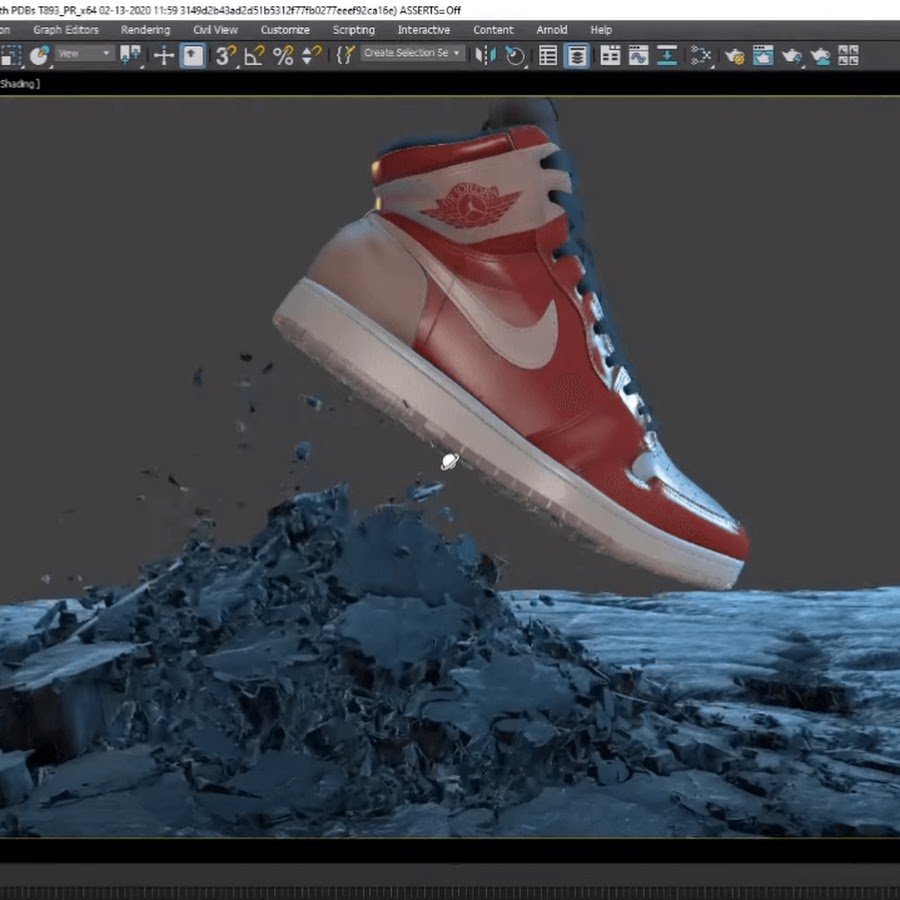This screenshot has height=900, width=900.
Task: Click Render in the Cloud icon
Action: [820, 56]
